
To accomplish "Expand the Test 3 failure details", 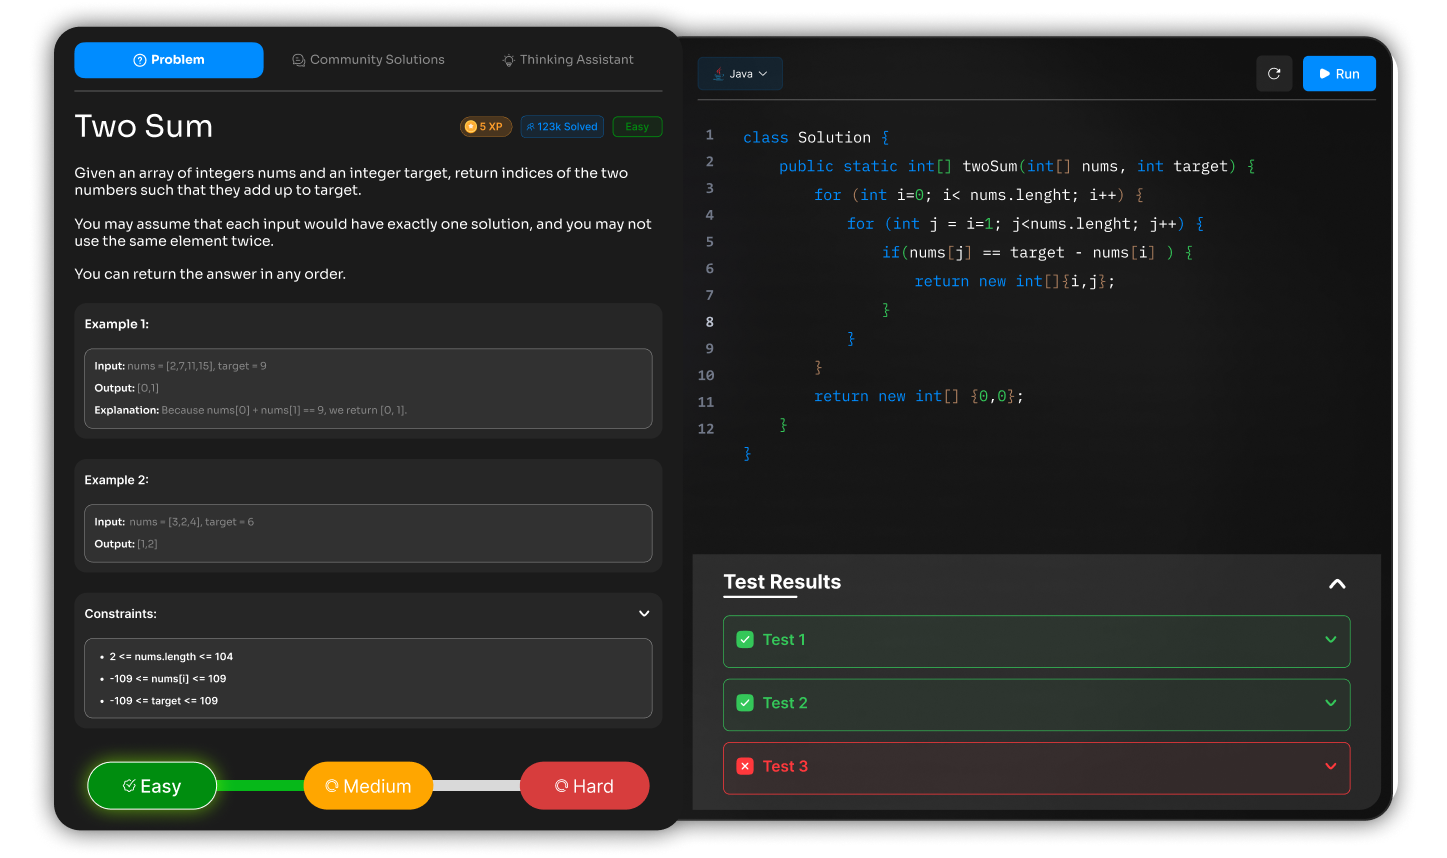I will (1330, 766).
